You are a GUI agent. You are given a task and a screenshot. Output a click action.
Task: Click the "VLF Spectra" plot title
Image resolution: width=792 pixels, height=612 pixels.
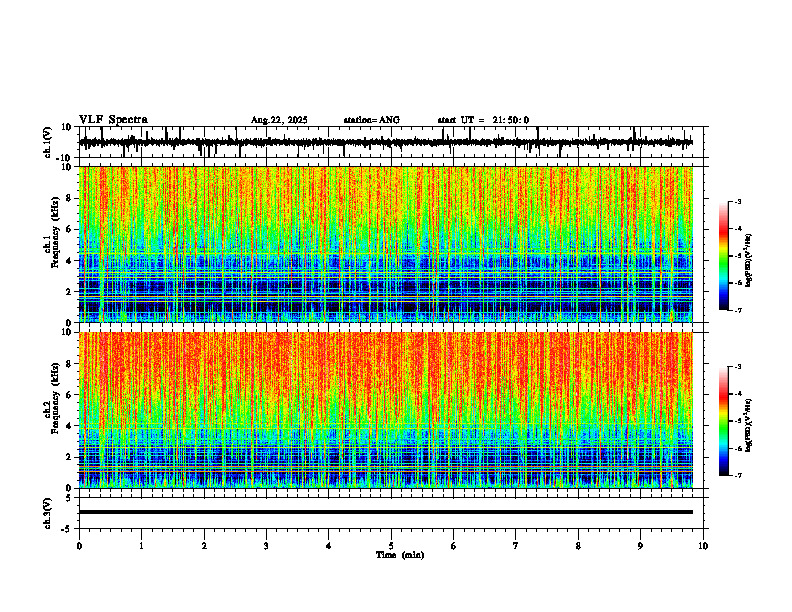113,120
